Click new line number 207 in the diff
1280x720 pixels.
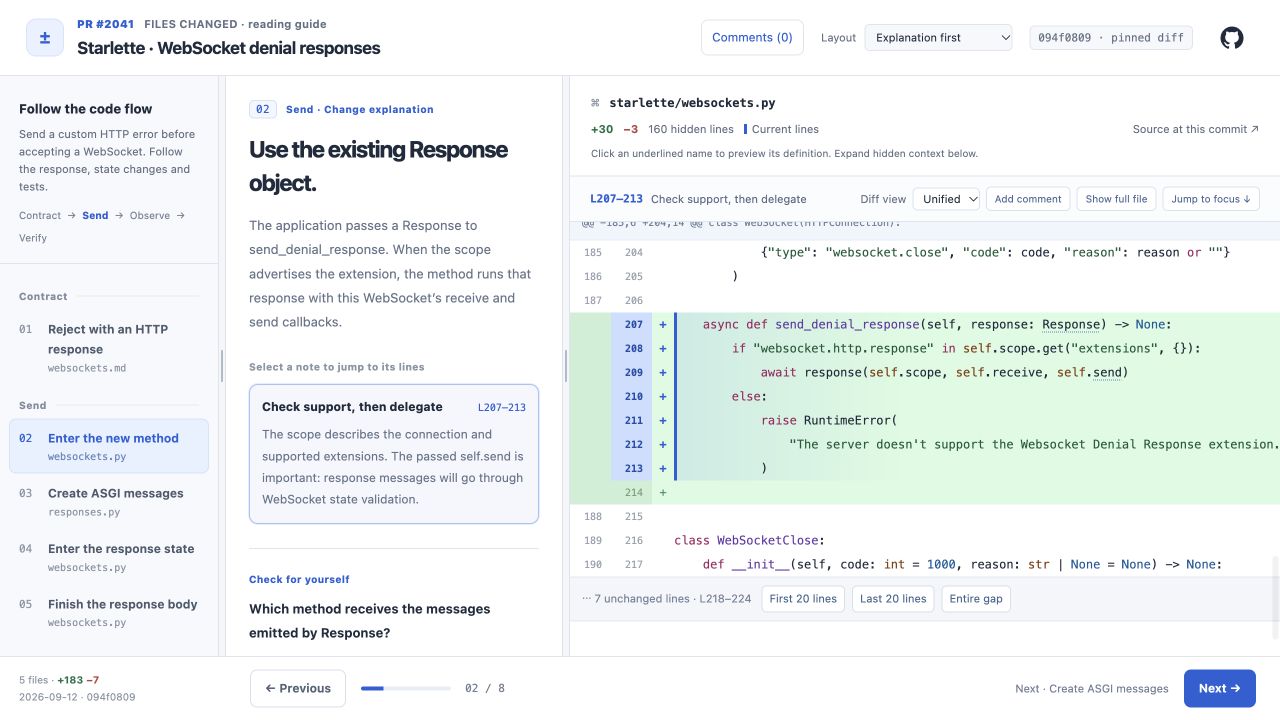634,324
